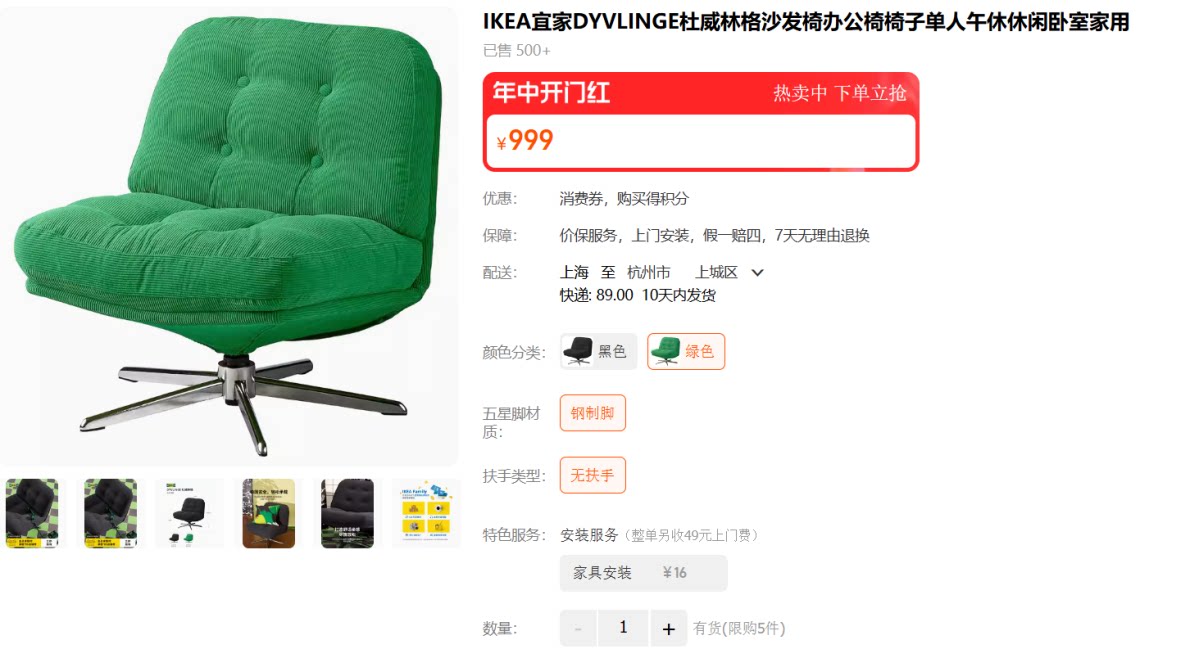View second black chair checkered thumbnail
The height and width of the screenshot is (658, 1190).
(x=111, y=513)
